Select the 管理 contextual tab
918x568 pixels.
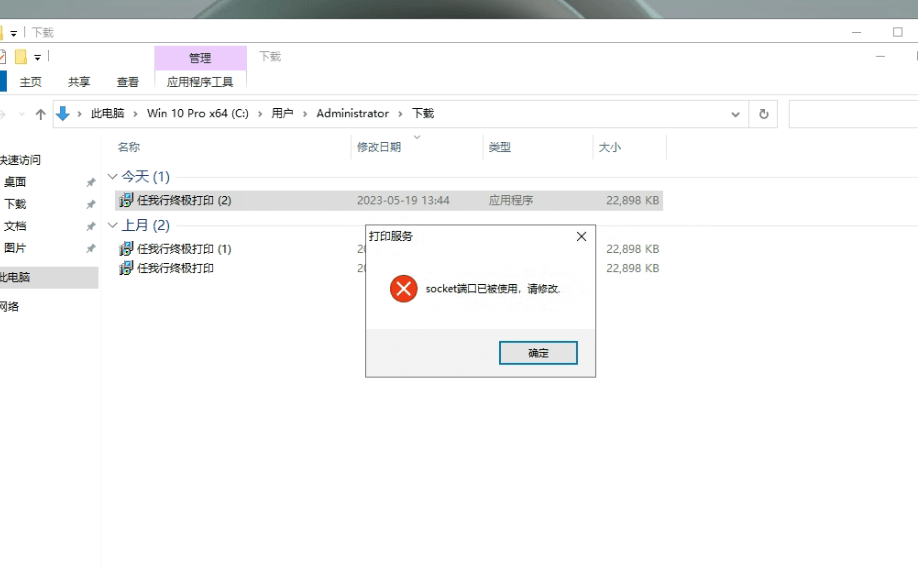[200, 58]
